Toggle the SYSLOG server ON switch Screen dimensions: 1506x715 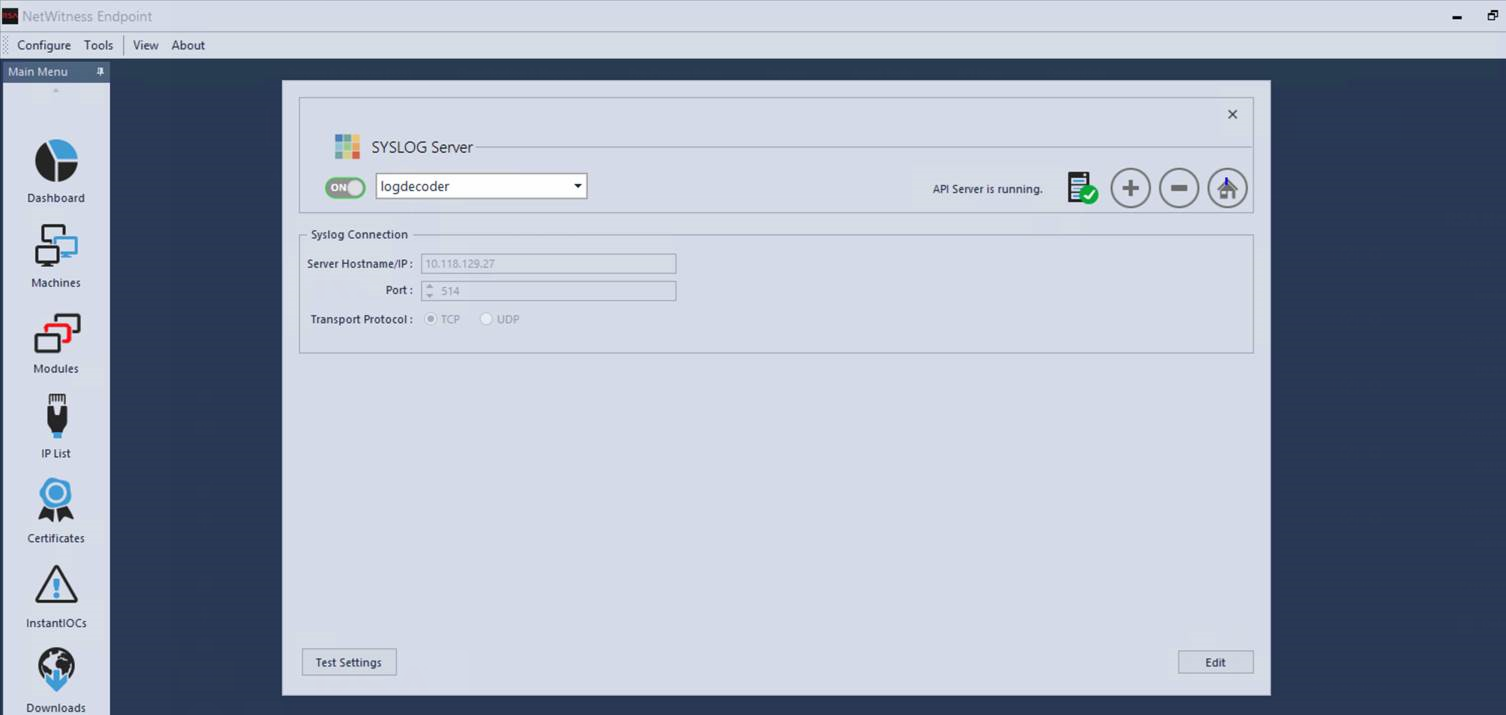(x=345, y=187)
